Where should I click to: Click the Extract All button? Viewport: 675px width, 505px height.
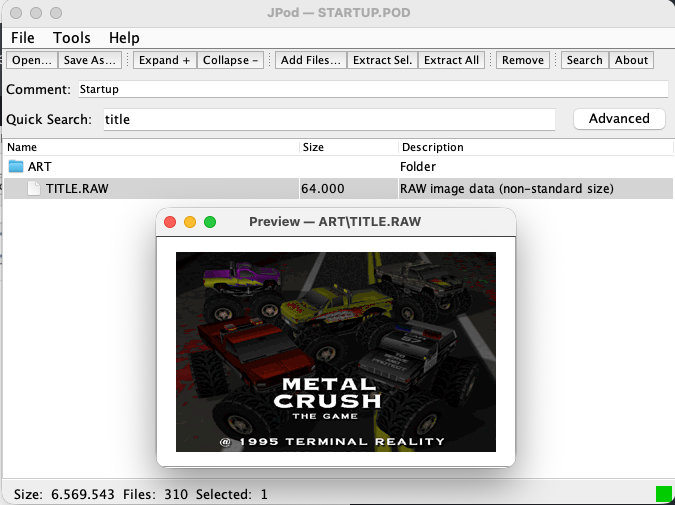(452, 60)
